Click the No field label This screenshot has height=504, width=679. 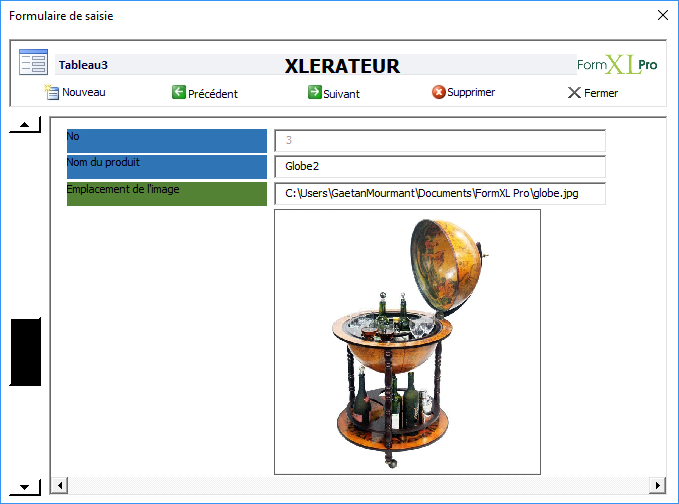click(167, 141)
